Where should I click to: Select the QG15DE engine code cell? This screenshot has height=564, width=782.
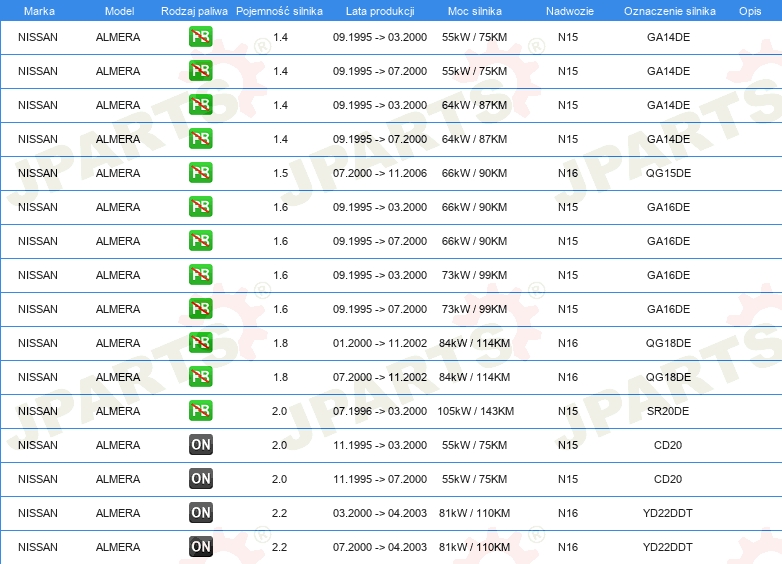668,173
